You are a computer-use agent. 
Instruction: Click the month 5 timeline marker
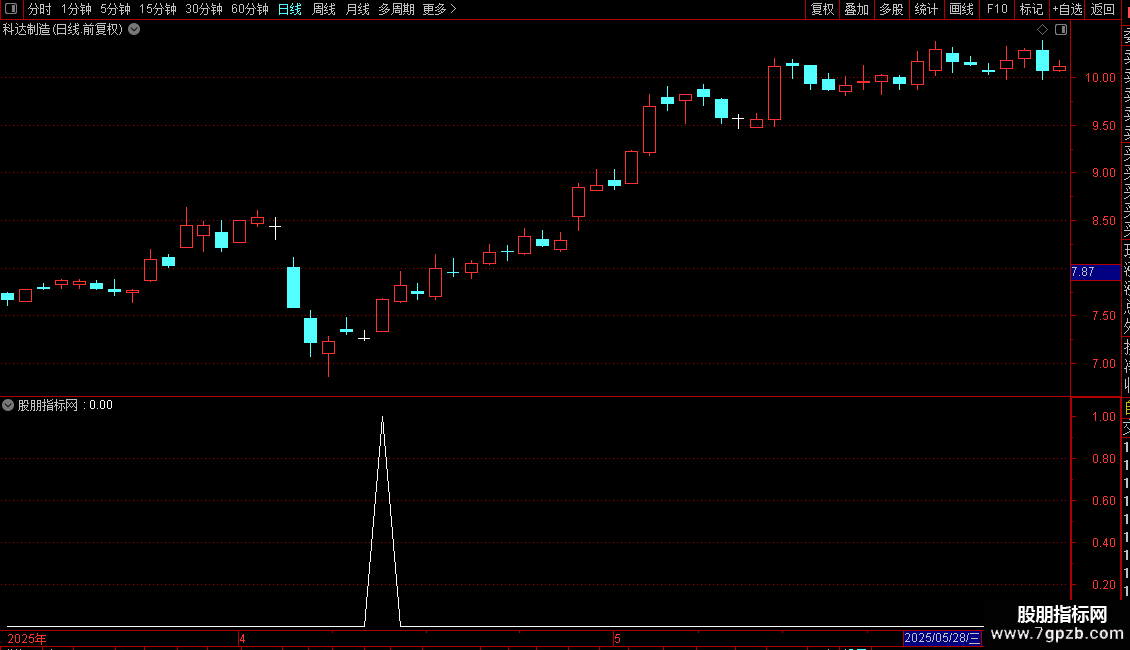(618, 638)
